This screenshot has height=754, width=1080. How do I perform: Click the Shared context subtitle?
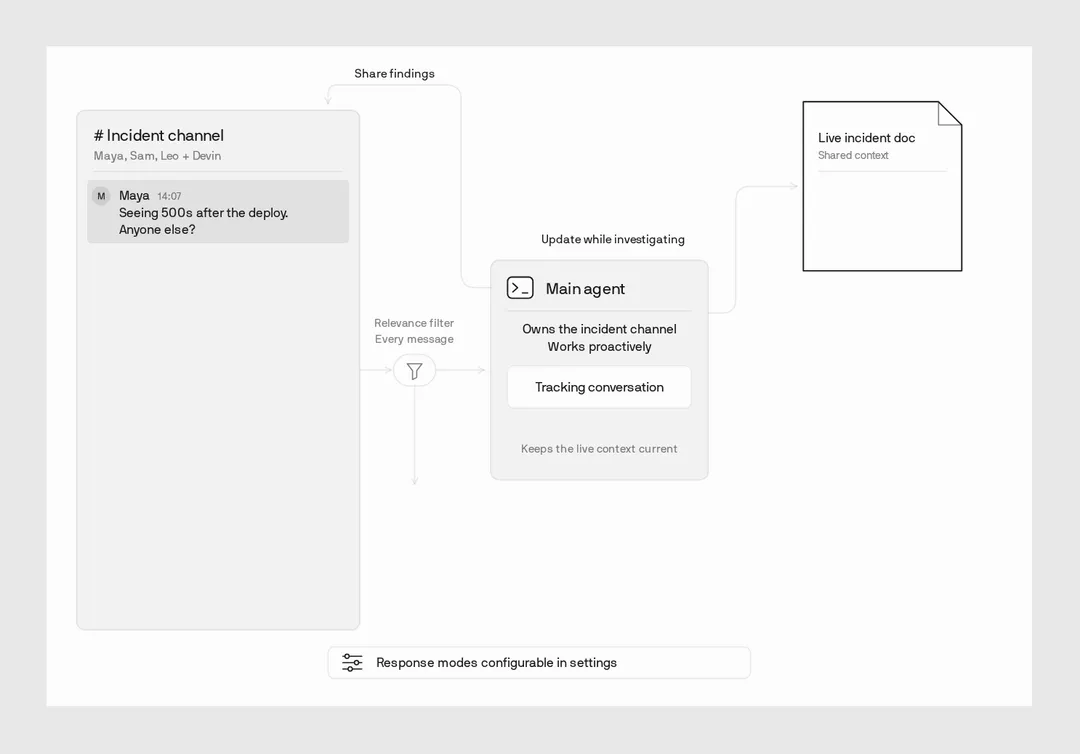(x=853, y=156)
